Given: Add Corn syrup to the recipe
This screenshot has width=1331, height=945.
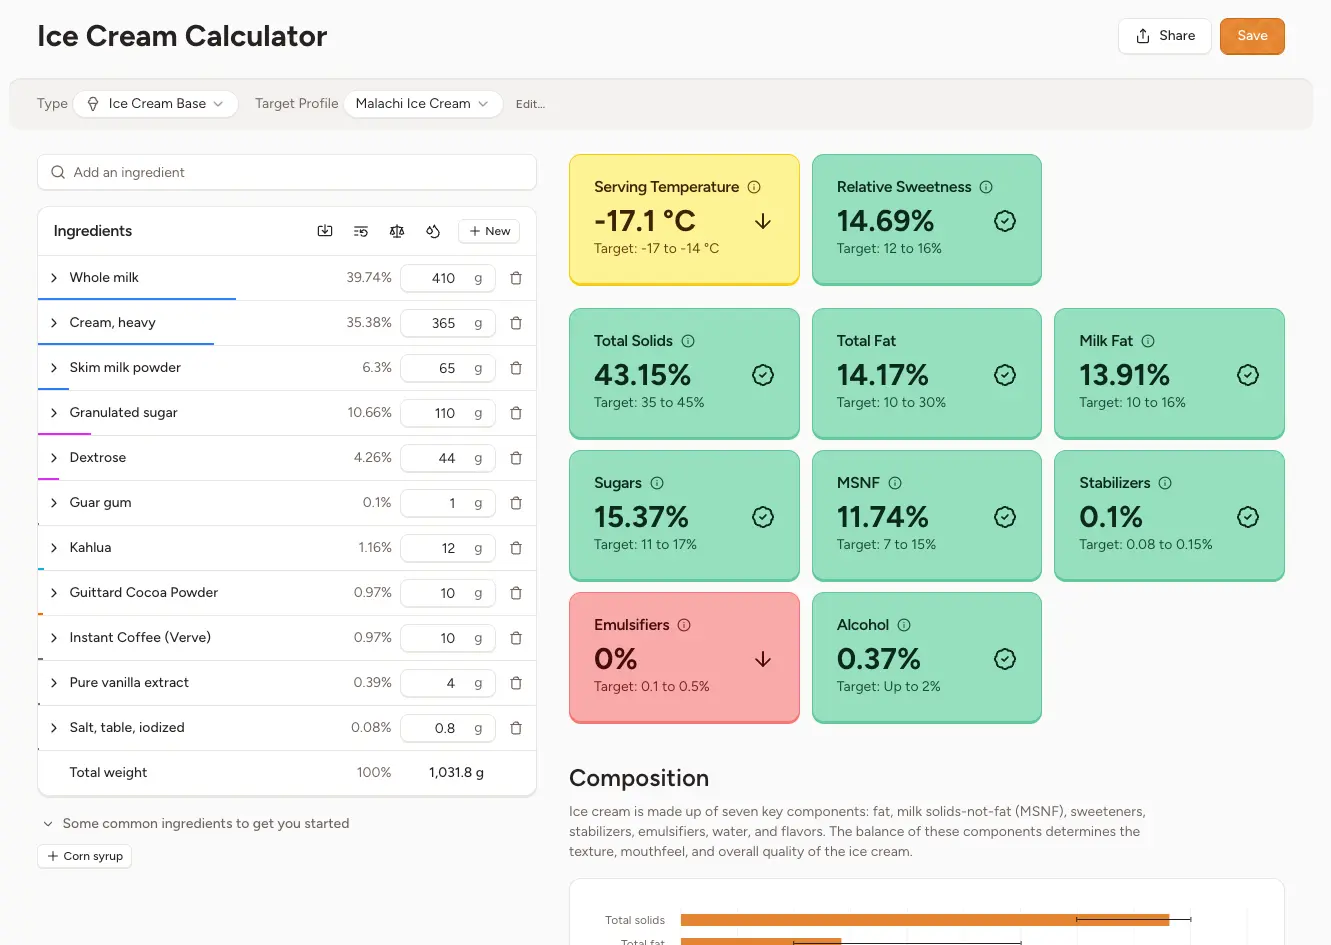Looking at the screenshot, I should pos(84,856).
